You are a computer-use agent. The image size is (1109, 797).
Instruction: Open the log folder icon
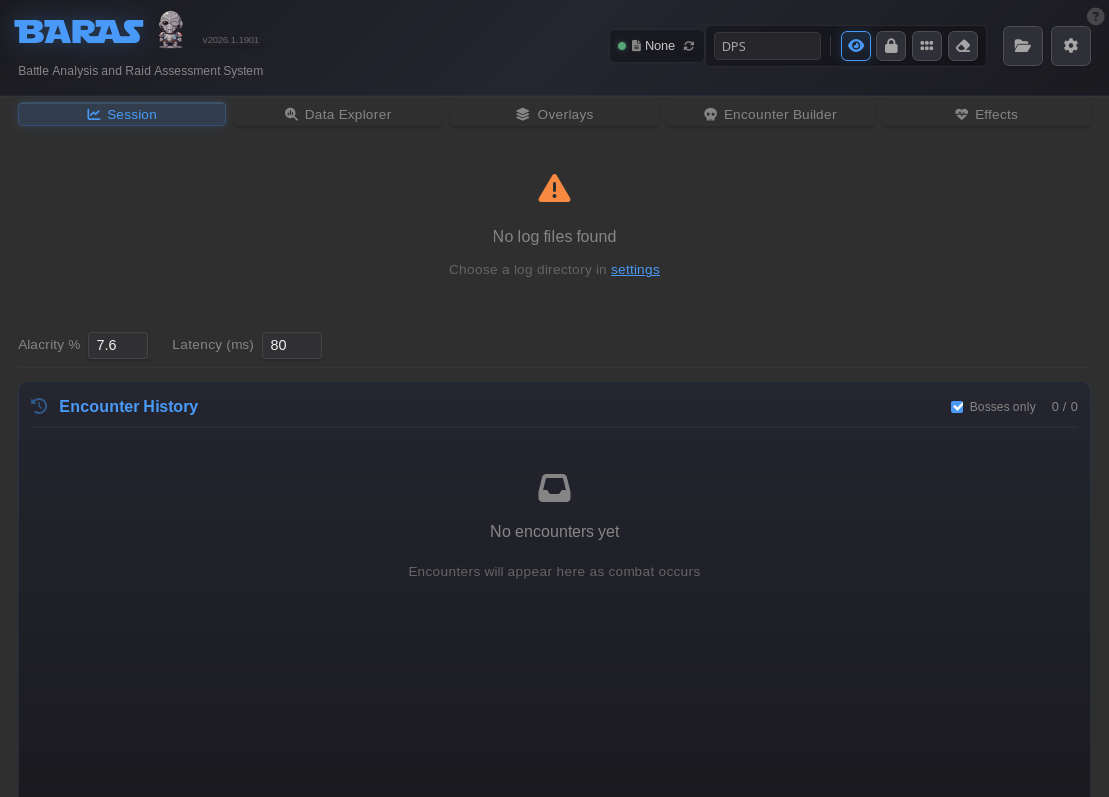click(1022, 46)
